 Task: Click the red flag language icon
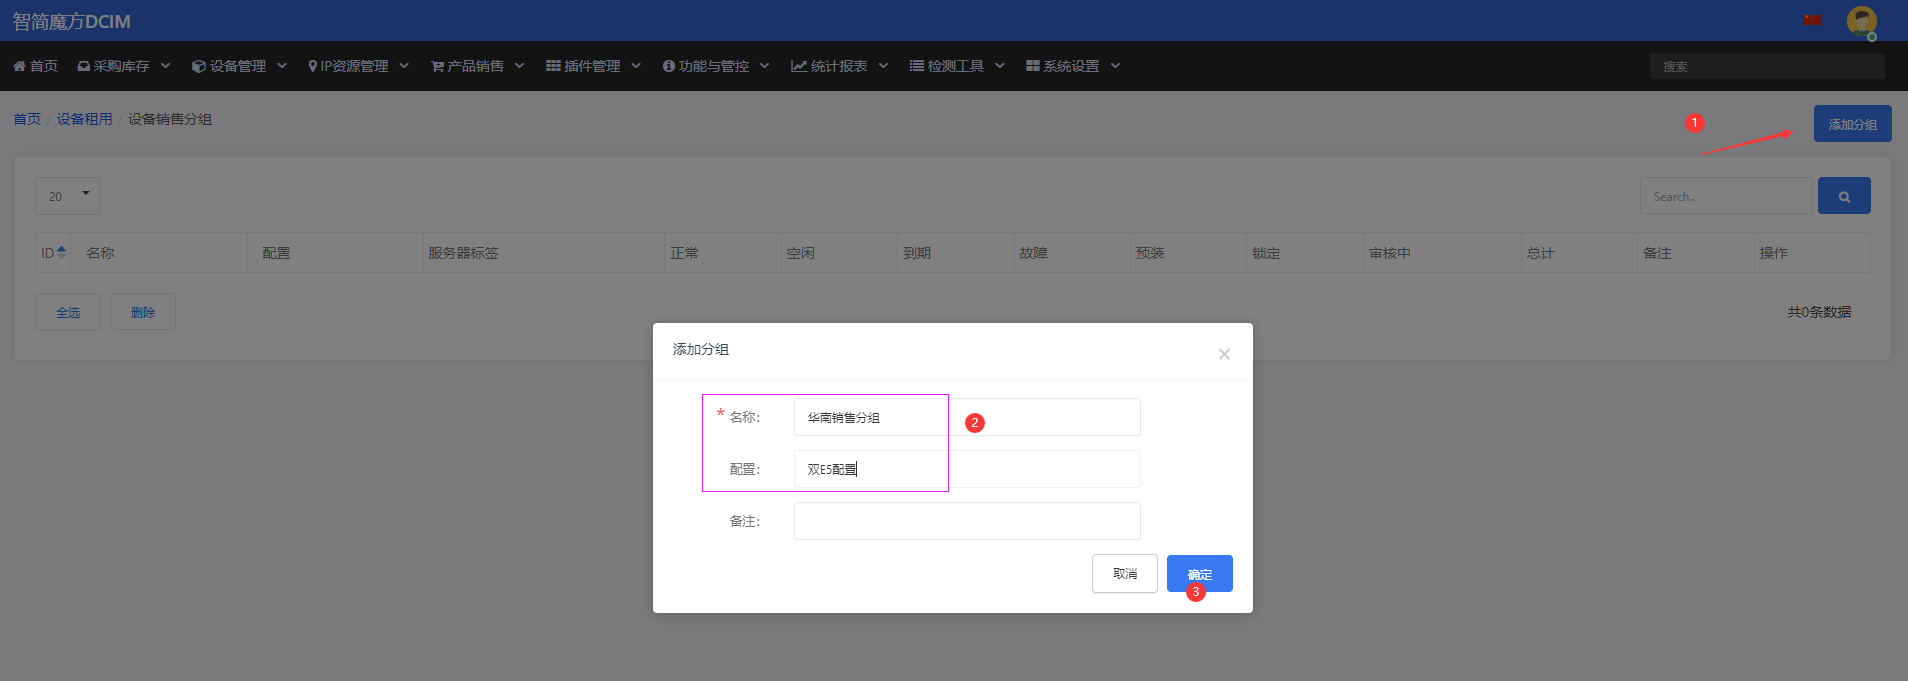point(1813,21)
